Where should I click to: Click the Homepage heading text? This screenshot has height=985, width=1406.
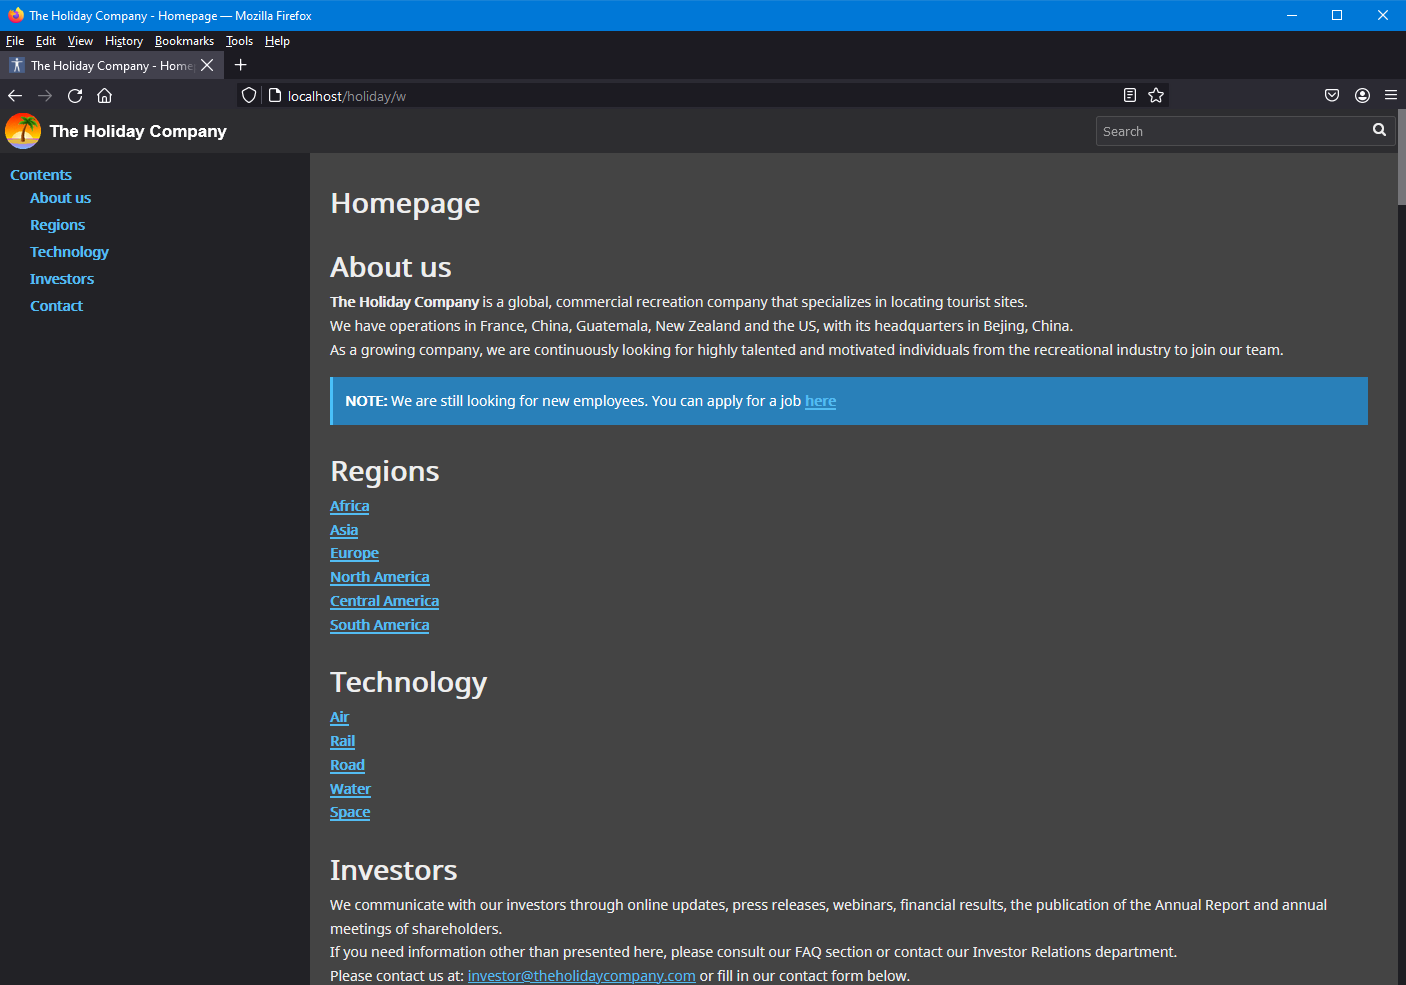point(405,203)
